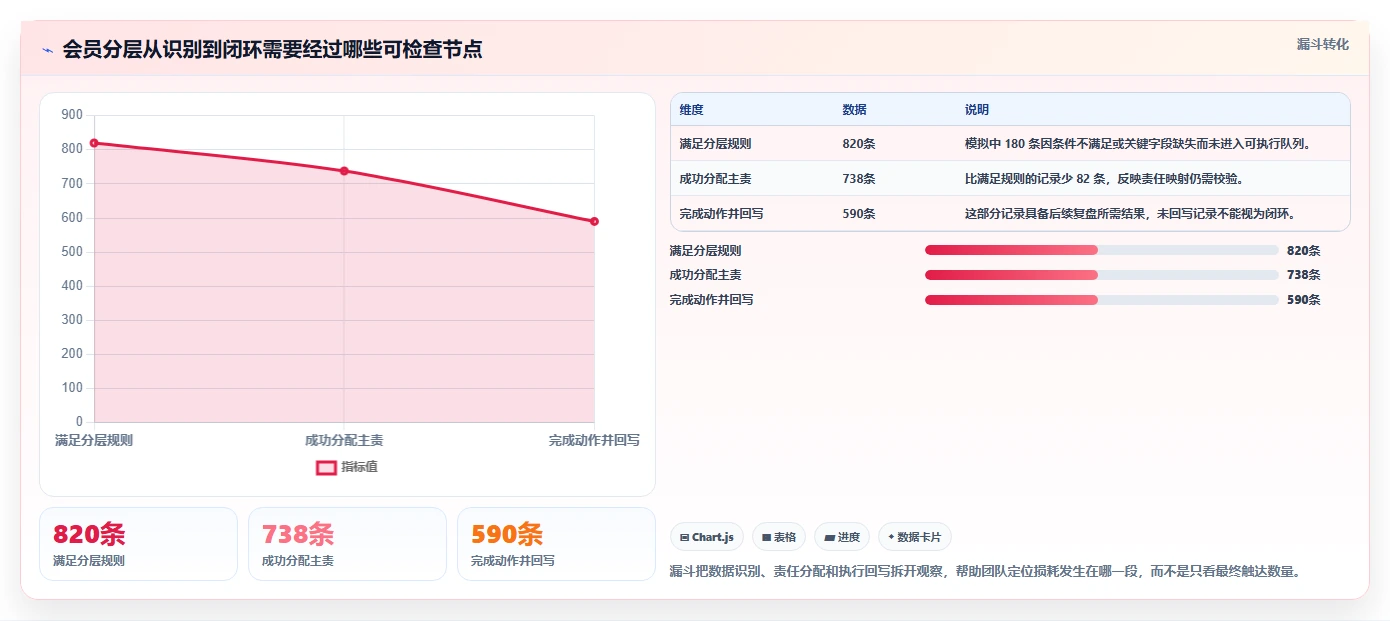Click the 738条 progress bar for 成功分配主责
Viewport: 1390px width, 621px height.
click(x=1101, y=275)
